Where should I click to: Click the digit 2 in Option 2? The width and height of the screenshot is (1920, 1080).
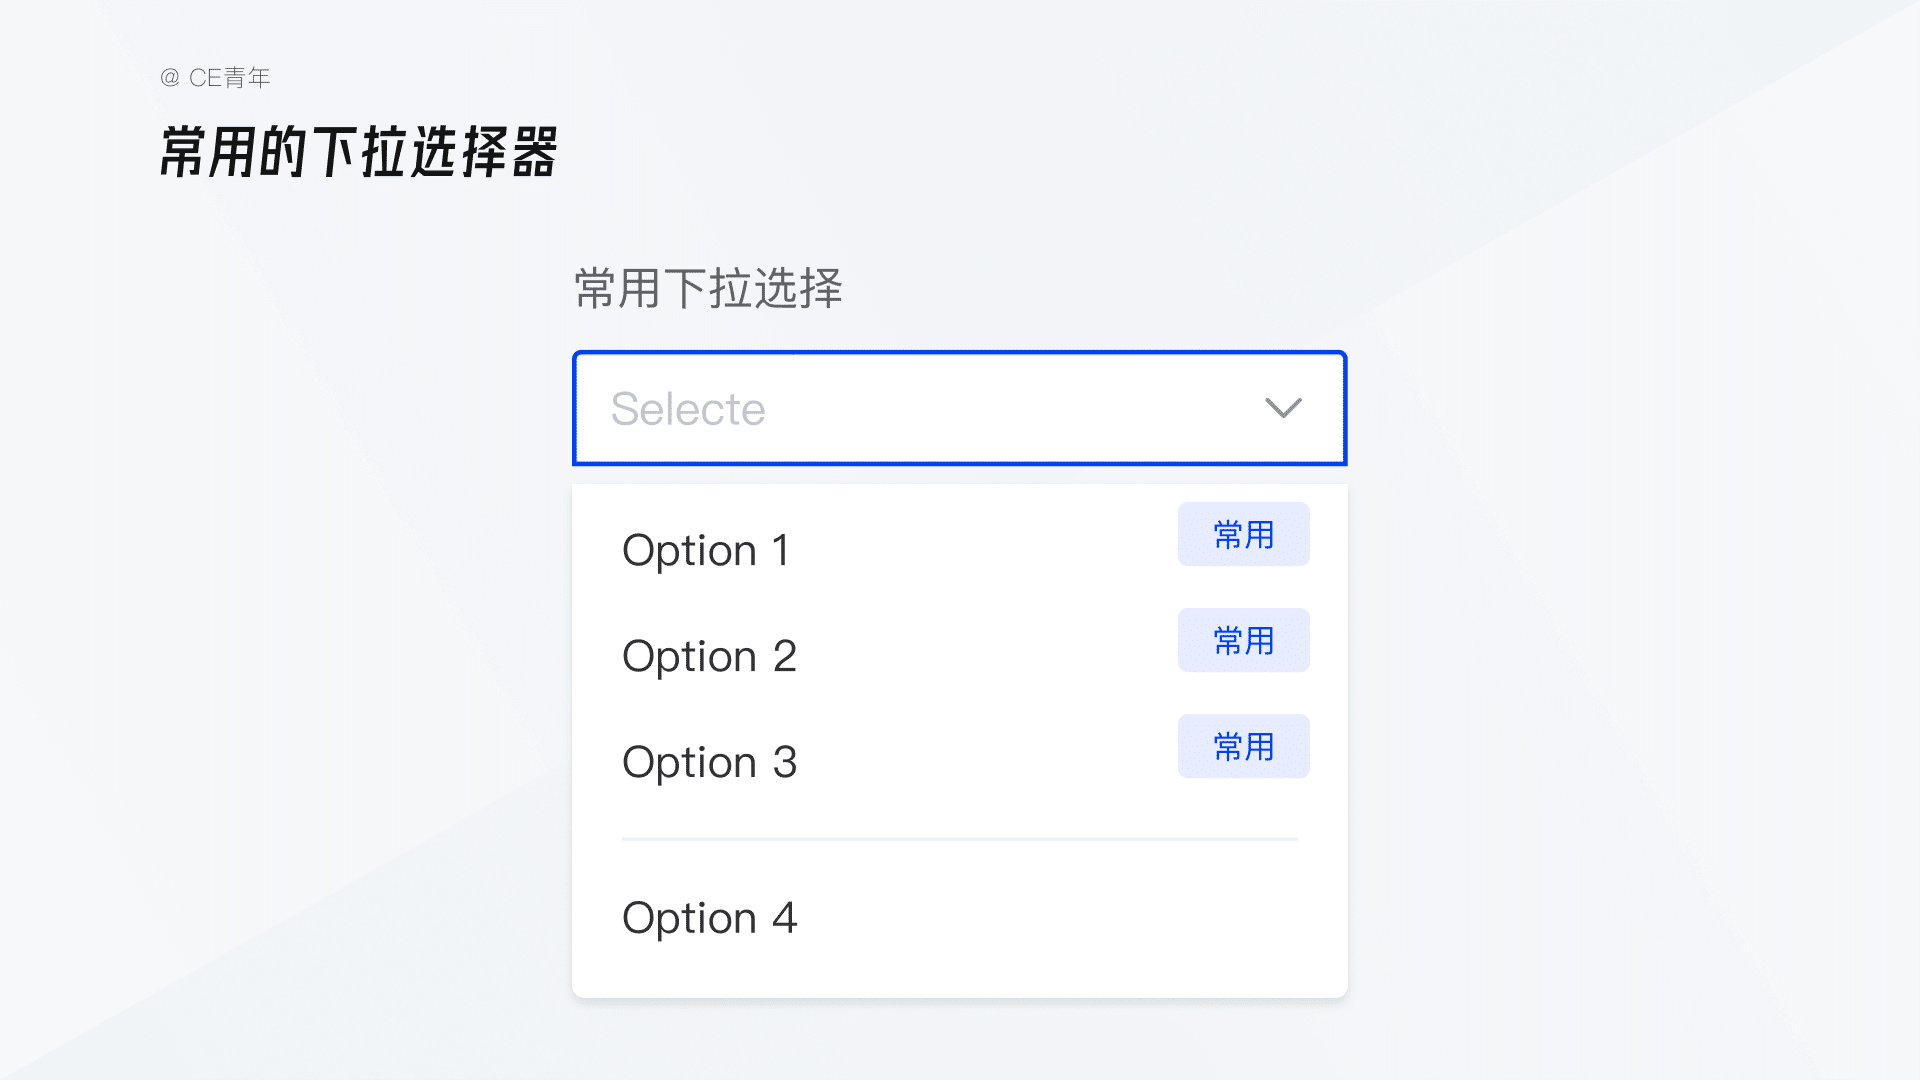[785, 656]
